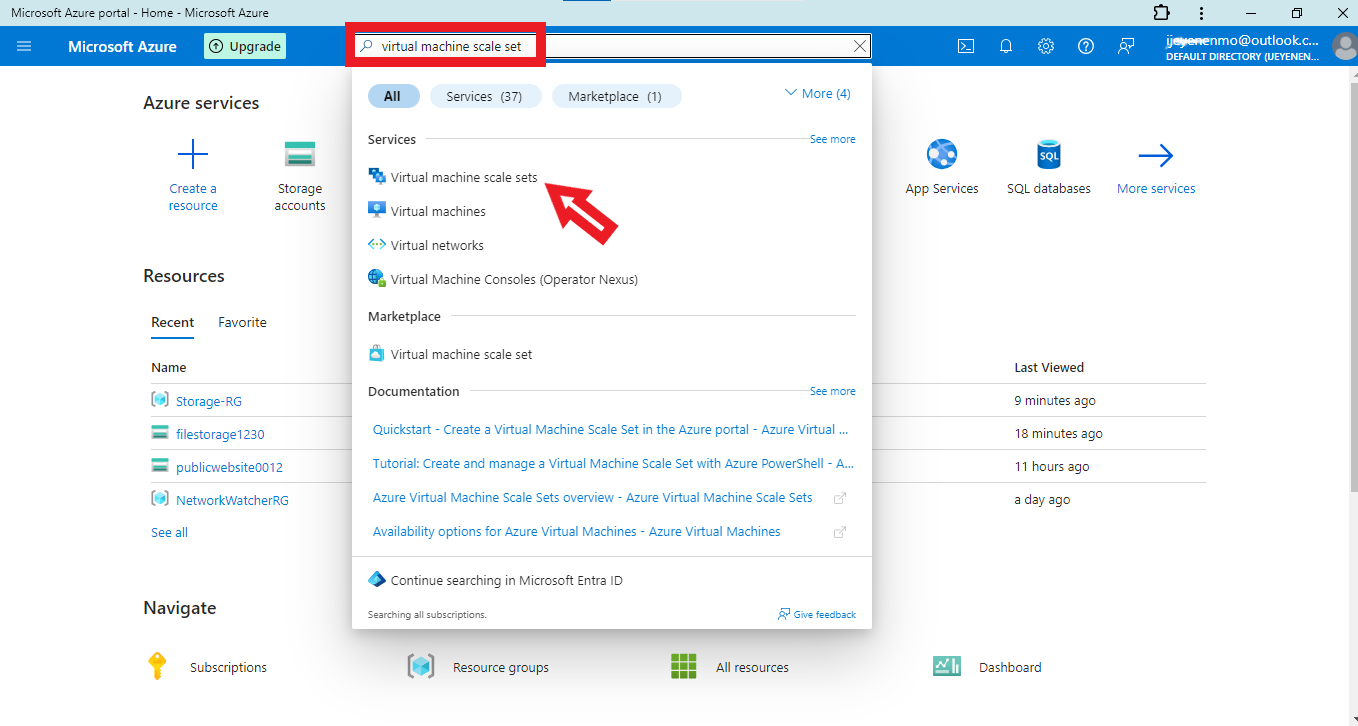The height and width of the screenshot is (726, 1358).
Task: Select the Services (37) filter
Action: click(x=485, y=96)
